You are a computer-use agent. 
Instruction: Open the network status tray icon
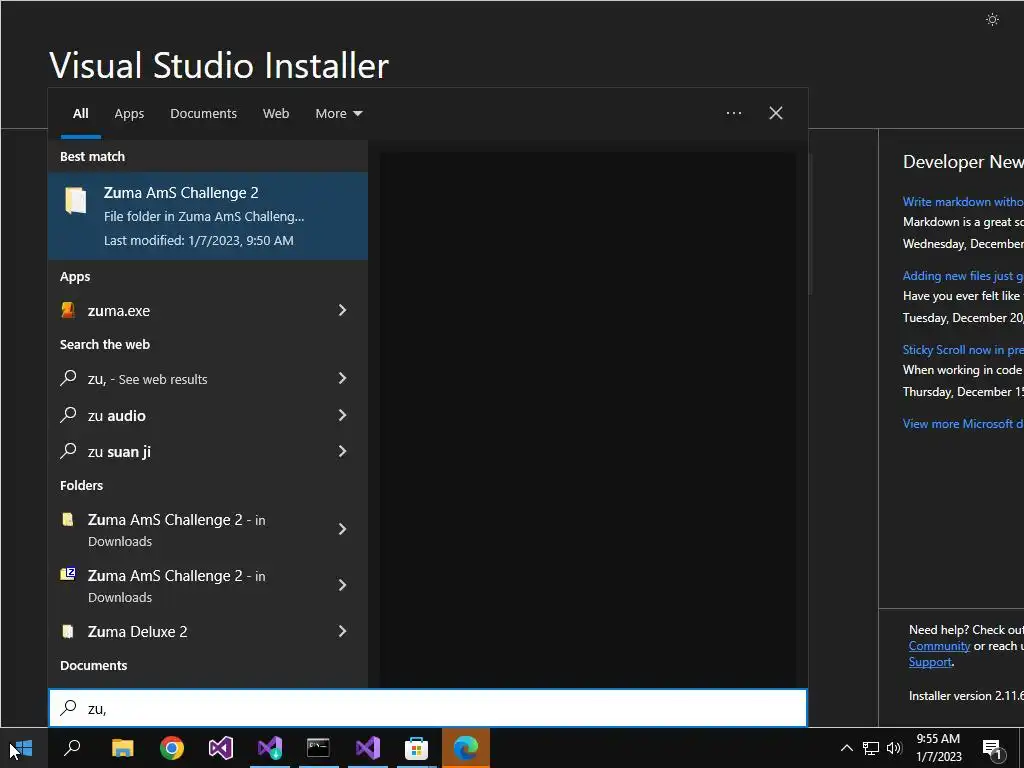871,748
